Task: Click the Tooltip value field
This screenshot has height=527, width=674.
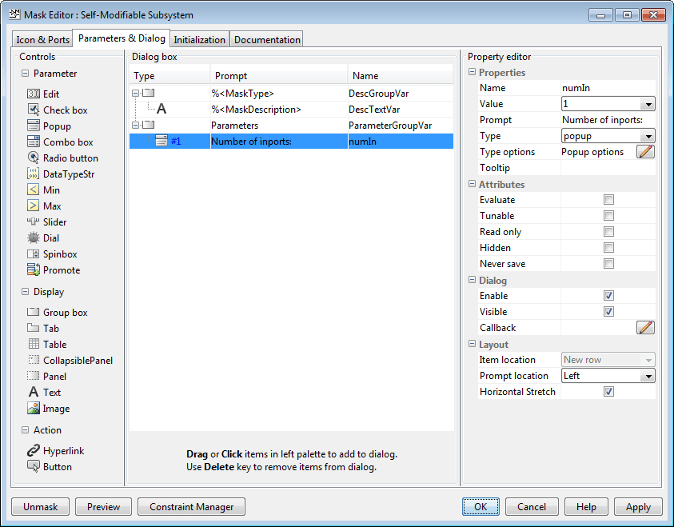Action: point(608,168)
